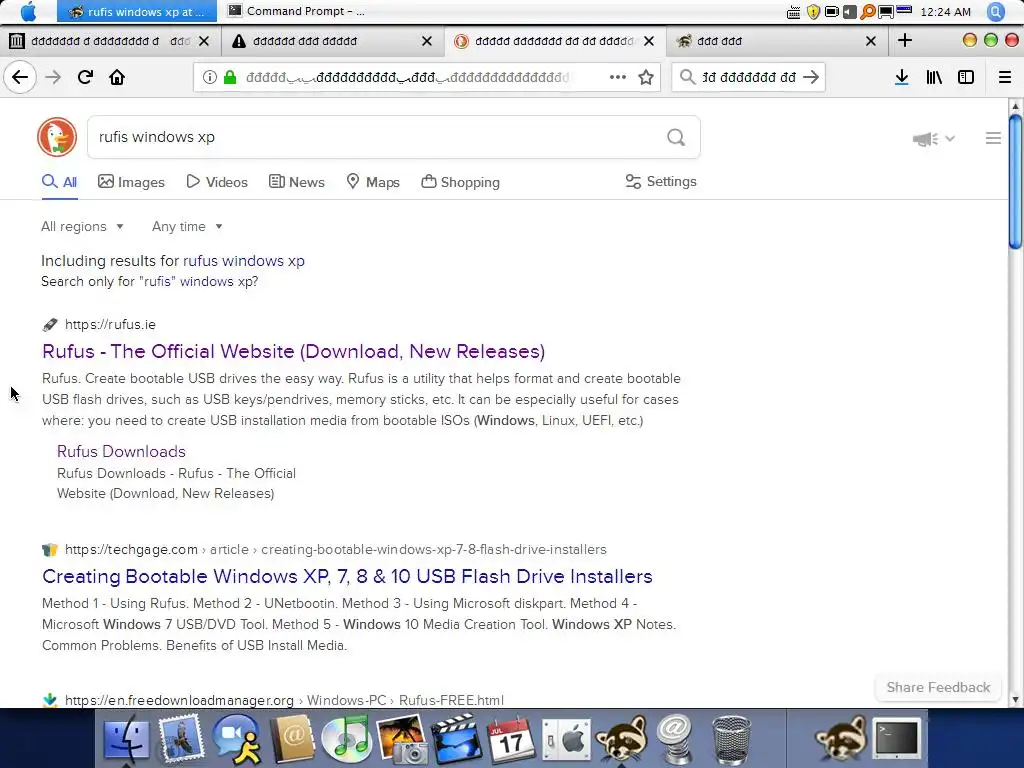Viewport: 1024px width, 768px height.
Task: Show site information via the info icon
Action: (x=209, y=77)
